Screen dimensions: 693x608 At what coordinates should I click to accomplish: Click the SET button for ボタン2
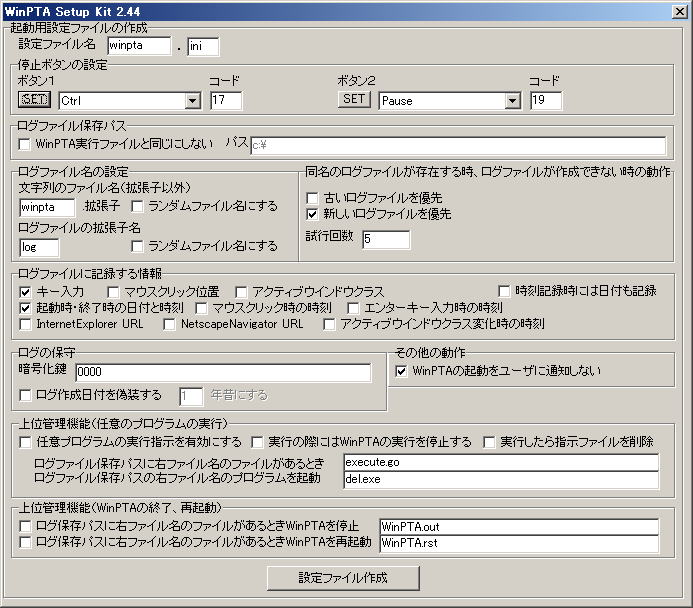354,100
